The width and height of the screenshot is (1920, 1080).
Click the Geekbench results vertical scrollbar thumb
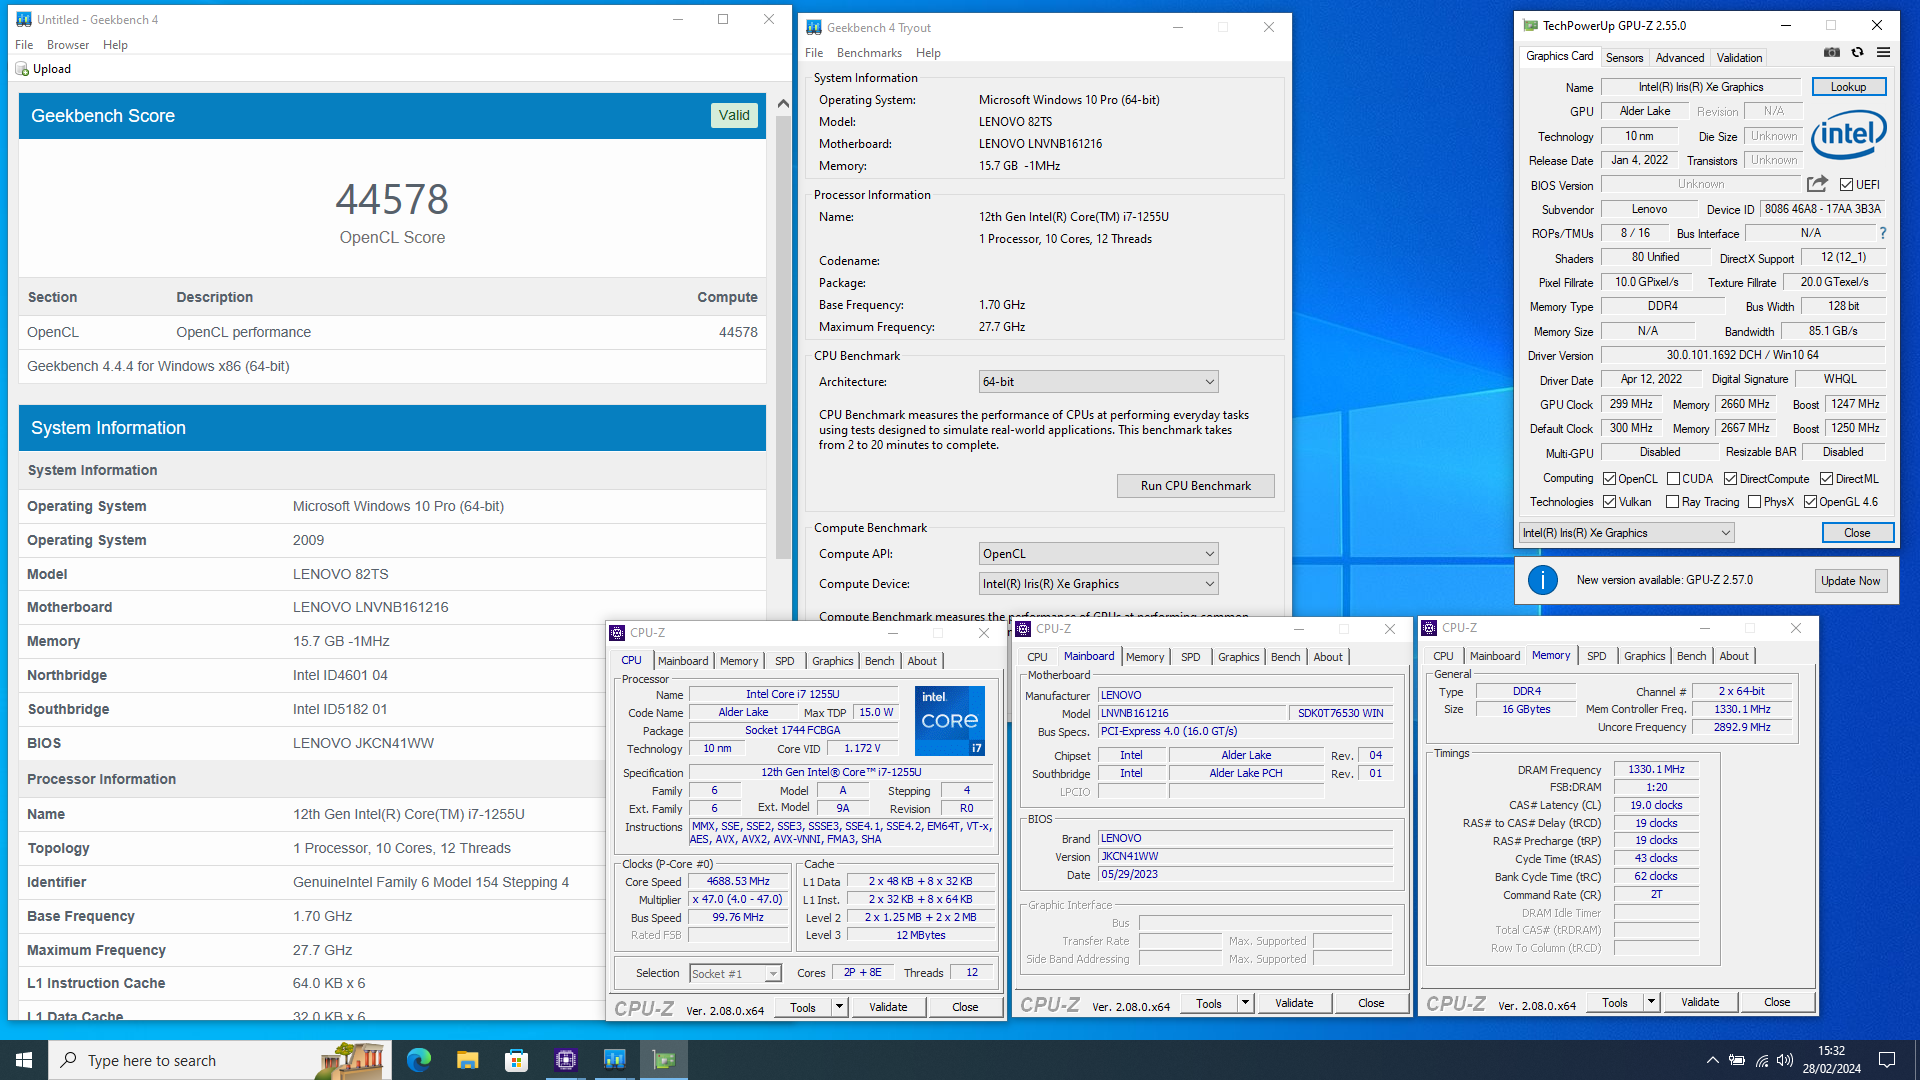[x=783, y=336]
